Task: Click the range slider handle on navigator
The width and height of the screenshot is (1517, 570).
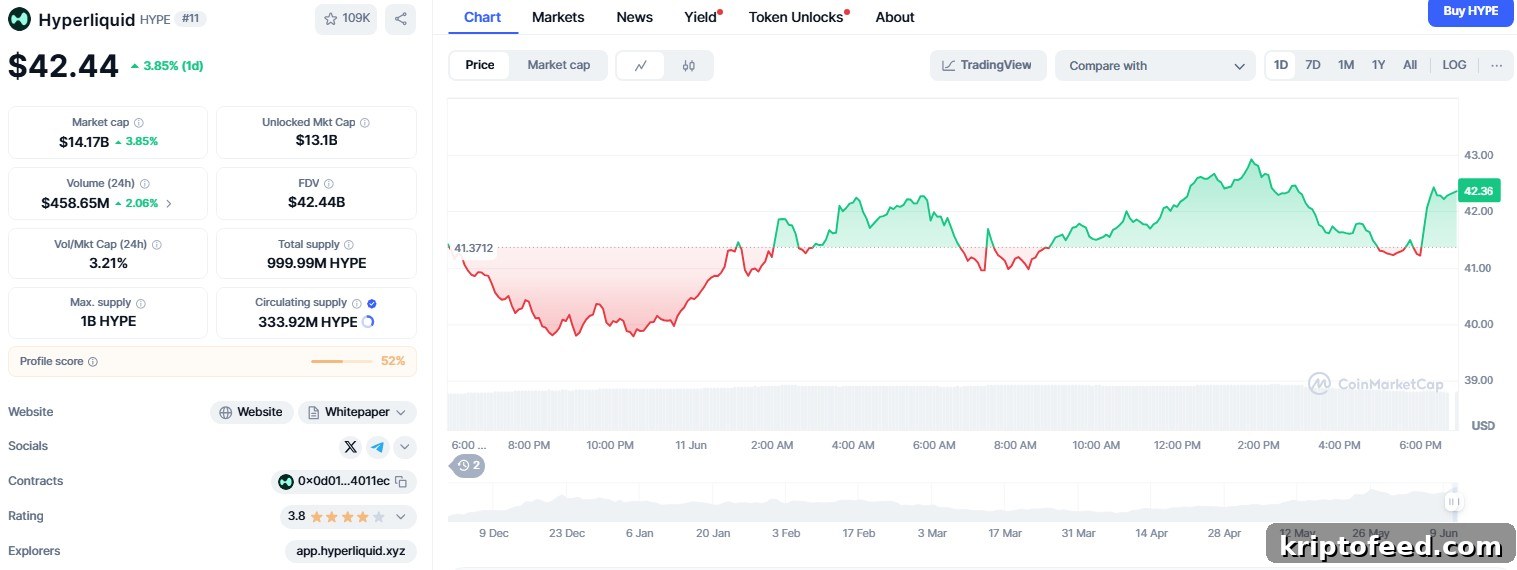Action: 1453,502
